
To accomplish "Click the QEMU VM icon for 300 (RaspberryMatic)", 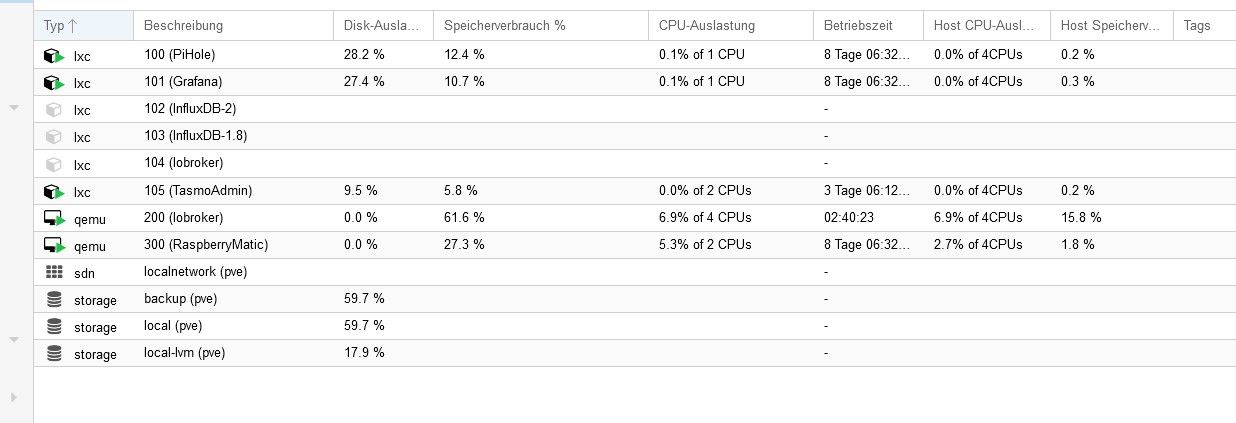I will [x=53, y=245].
